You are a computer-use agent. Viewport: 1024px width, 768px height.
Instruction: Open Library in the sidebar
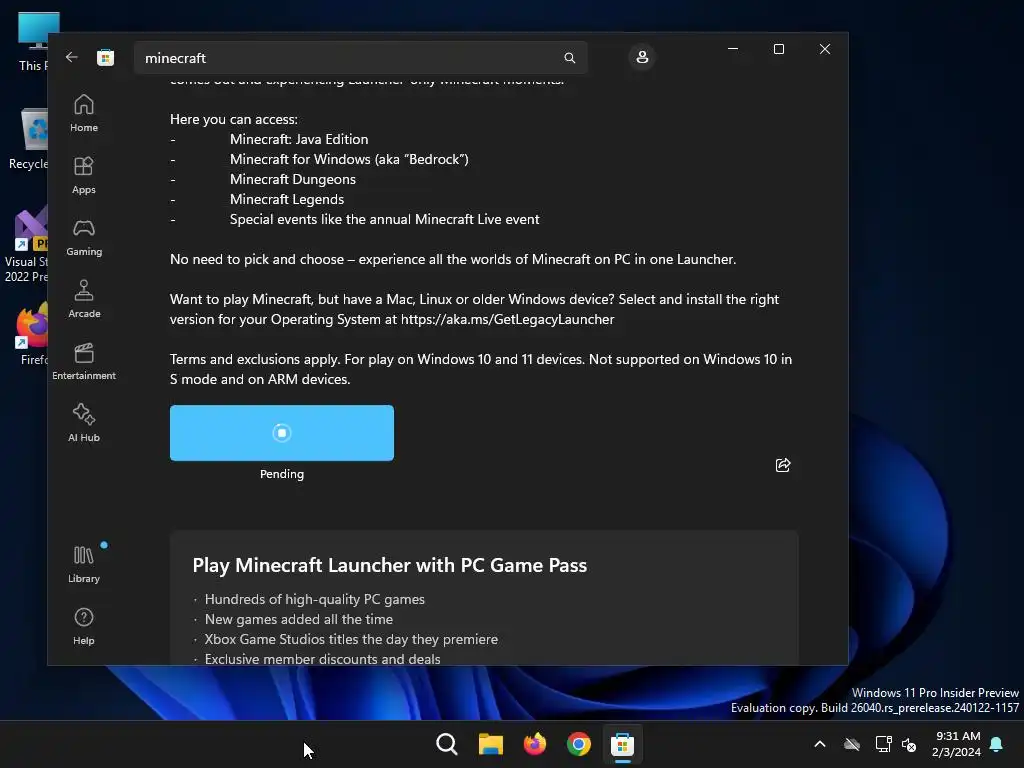click(x=84, y=564)
